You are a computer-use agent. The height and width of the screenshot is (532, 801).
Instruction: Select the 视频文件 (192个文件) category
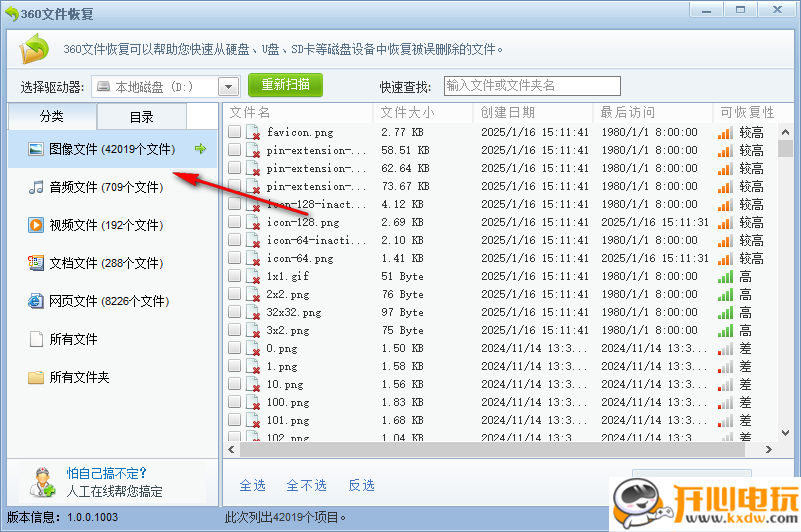click(x=112, y=225)
